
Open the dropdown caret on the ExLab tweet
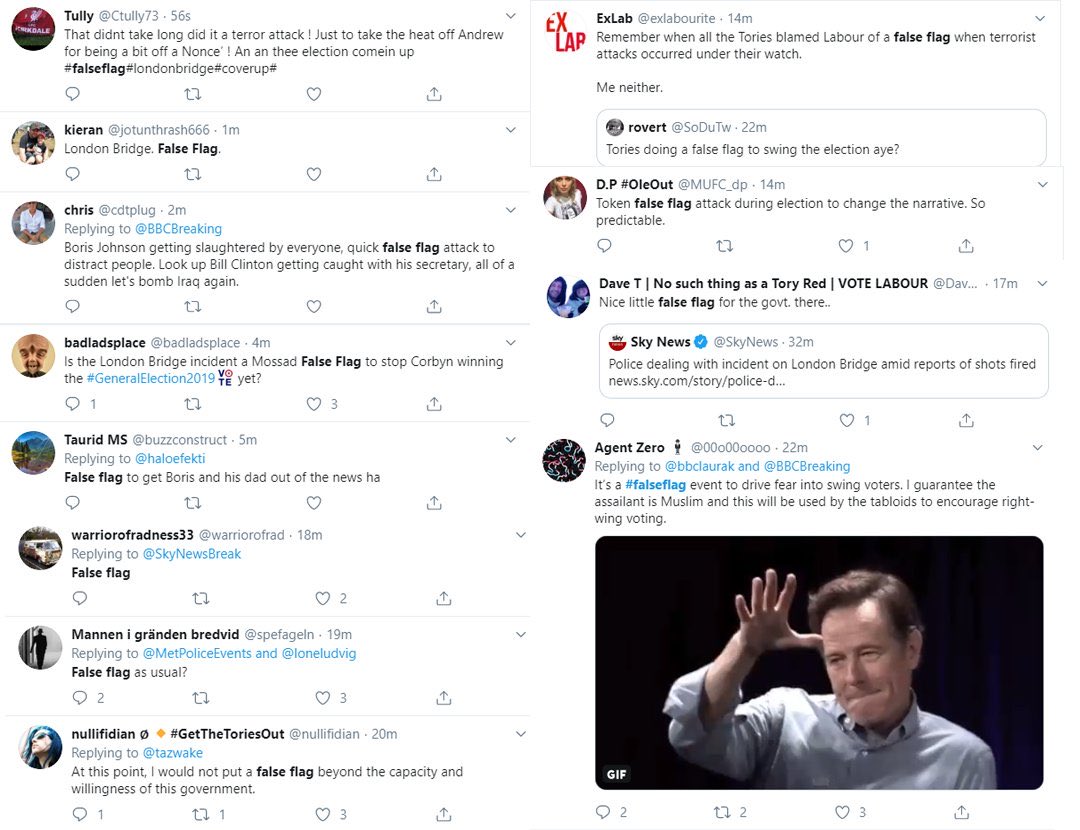(1040, 19)
